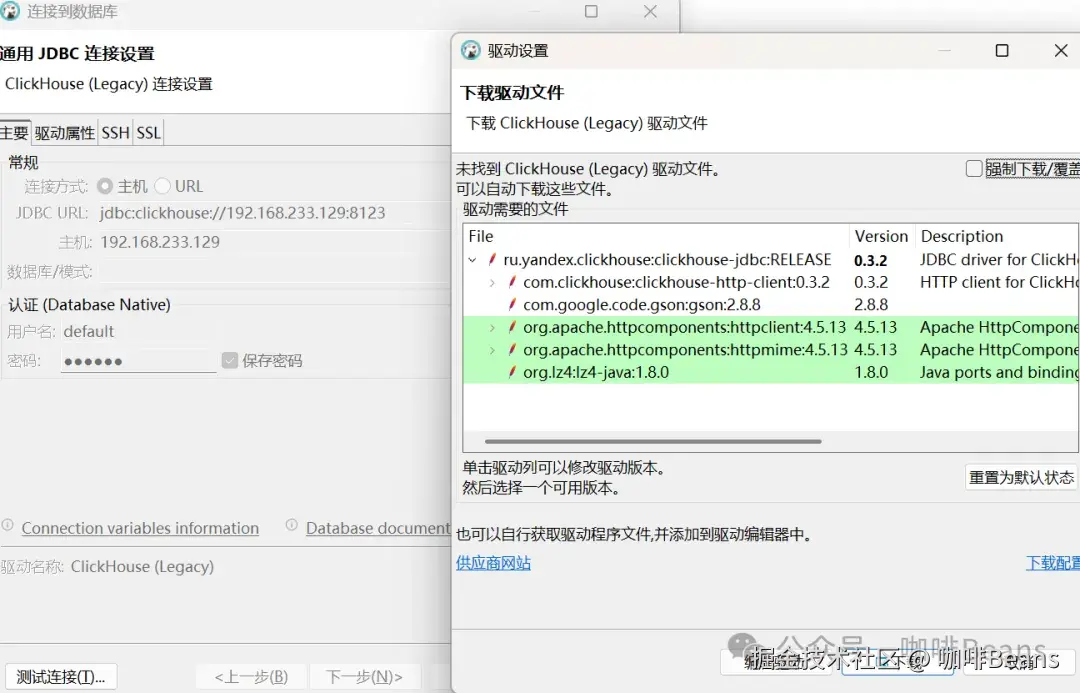Click the 密码 password field
1080x693 pixels.
click(138, 361)
